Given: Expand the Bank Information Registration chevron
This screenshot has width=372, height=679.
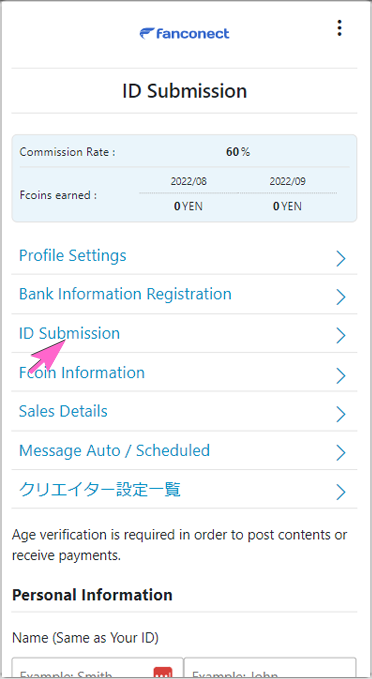Looking at the screenshot, I should (x=341, y=297).
